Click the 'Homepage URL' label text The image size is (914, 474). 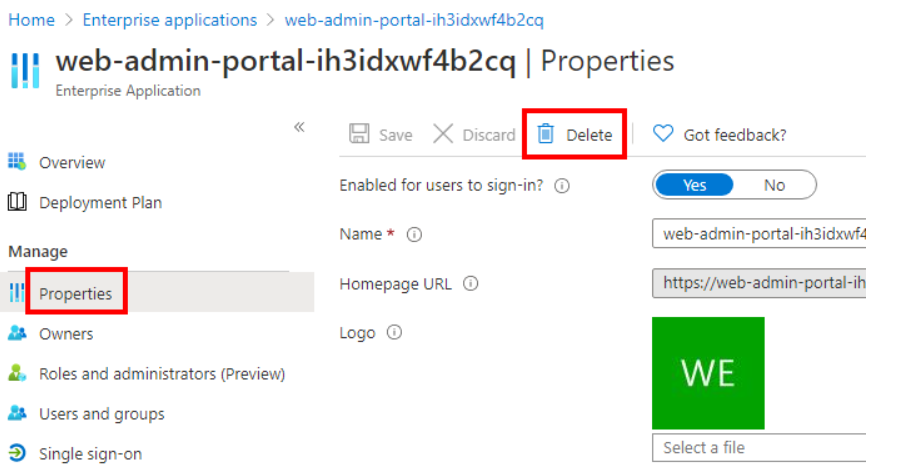tap(395, 284)
